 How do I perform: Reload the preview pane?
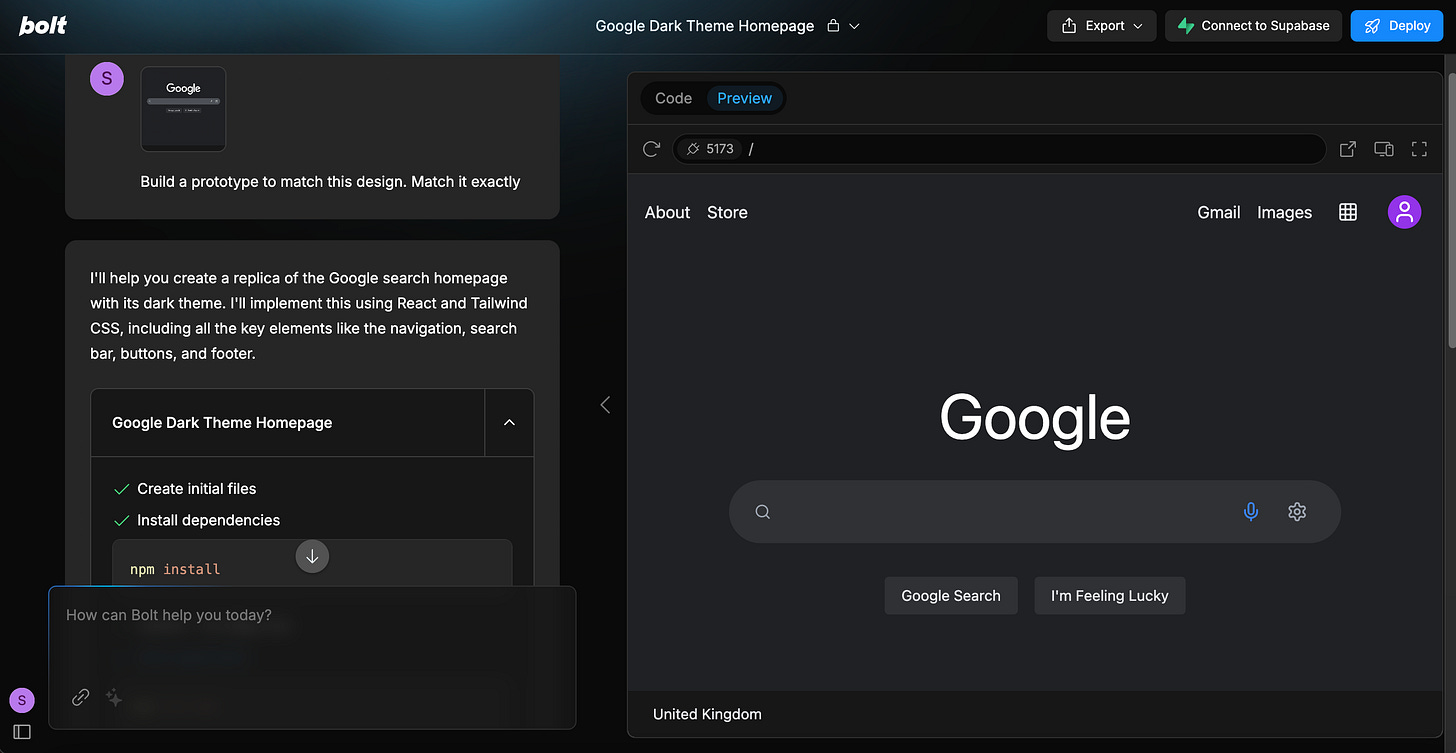(x=651, y=148)
